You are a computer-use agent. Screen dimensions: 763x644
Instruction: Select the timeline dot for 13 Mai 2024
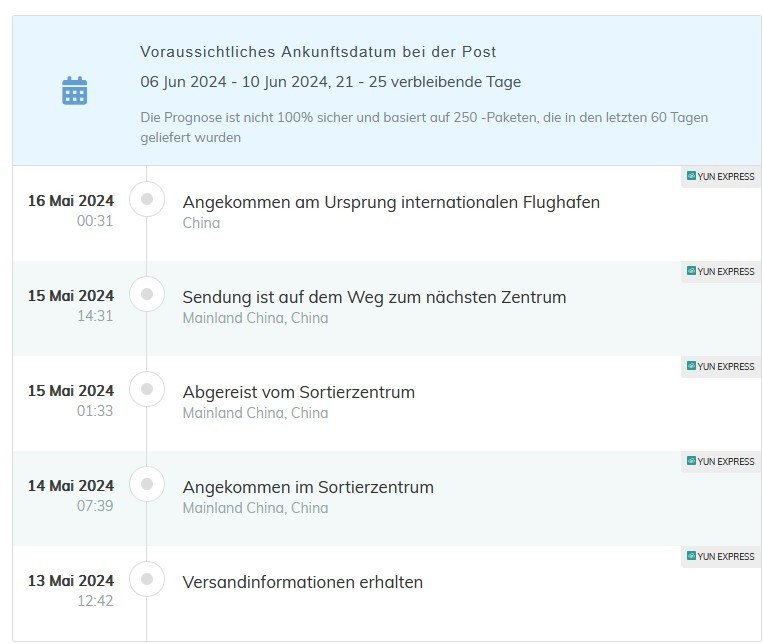[x=147, y=580]
